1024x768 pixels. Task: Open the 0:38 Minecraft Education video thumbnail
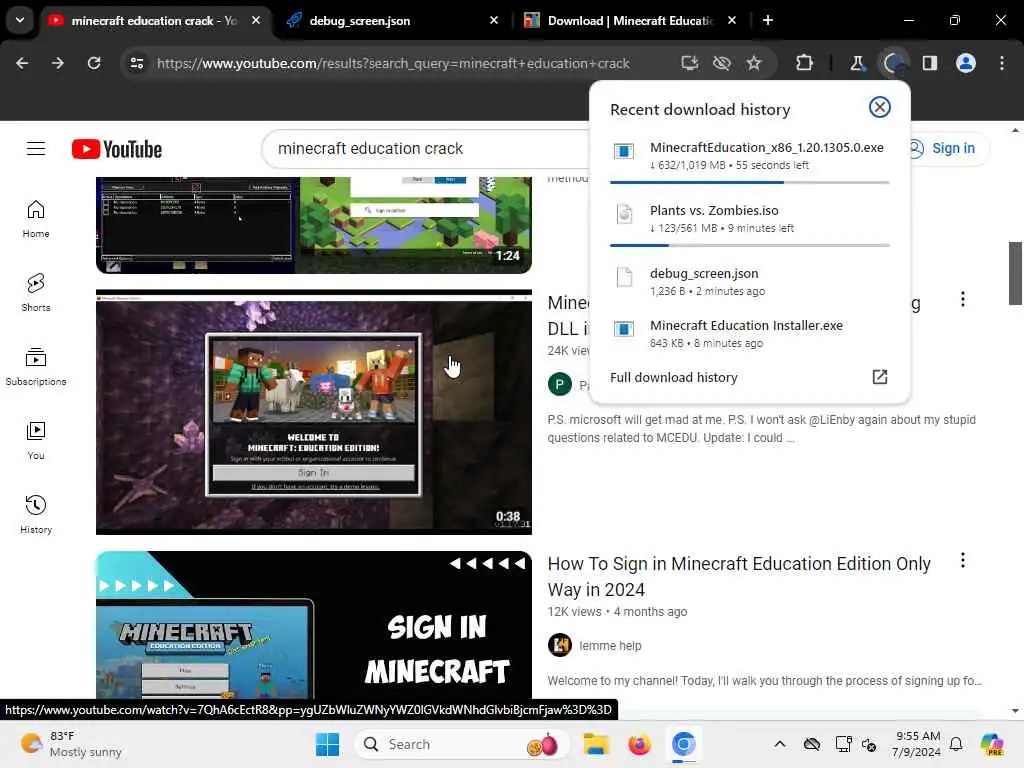(313, 413)
